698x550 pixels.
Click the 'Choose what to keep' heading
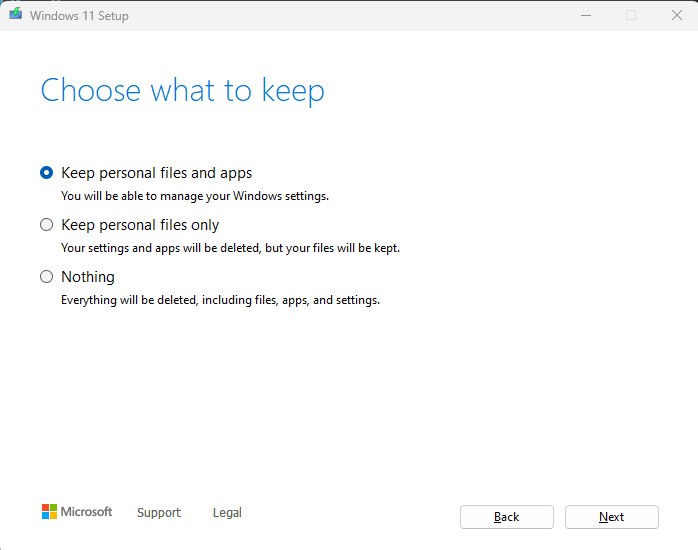[183, 91]
